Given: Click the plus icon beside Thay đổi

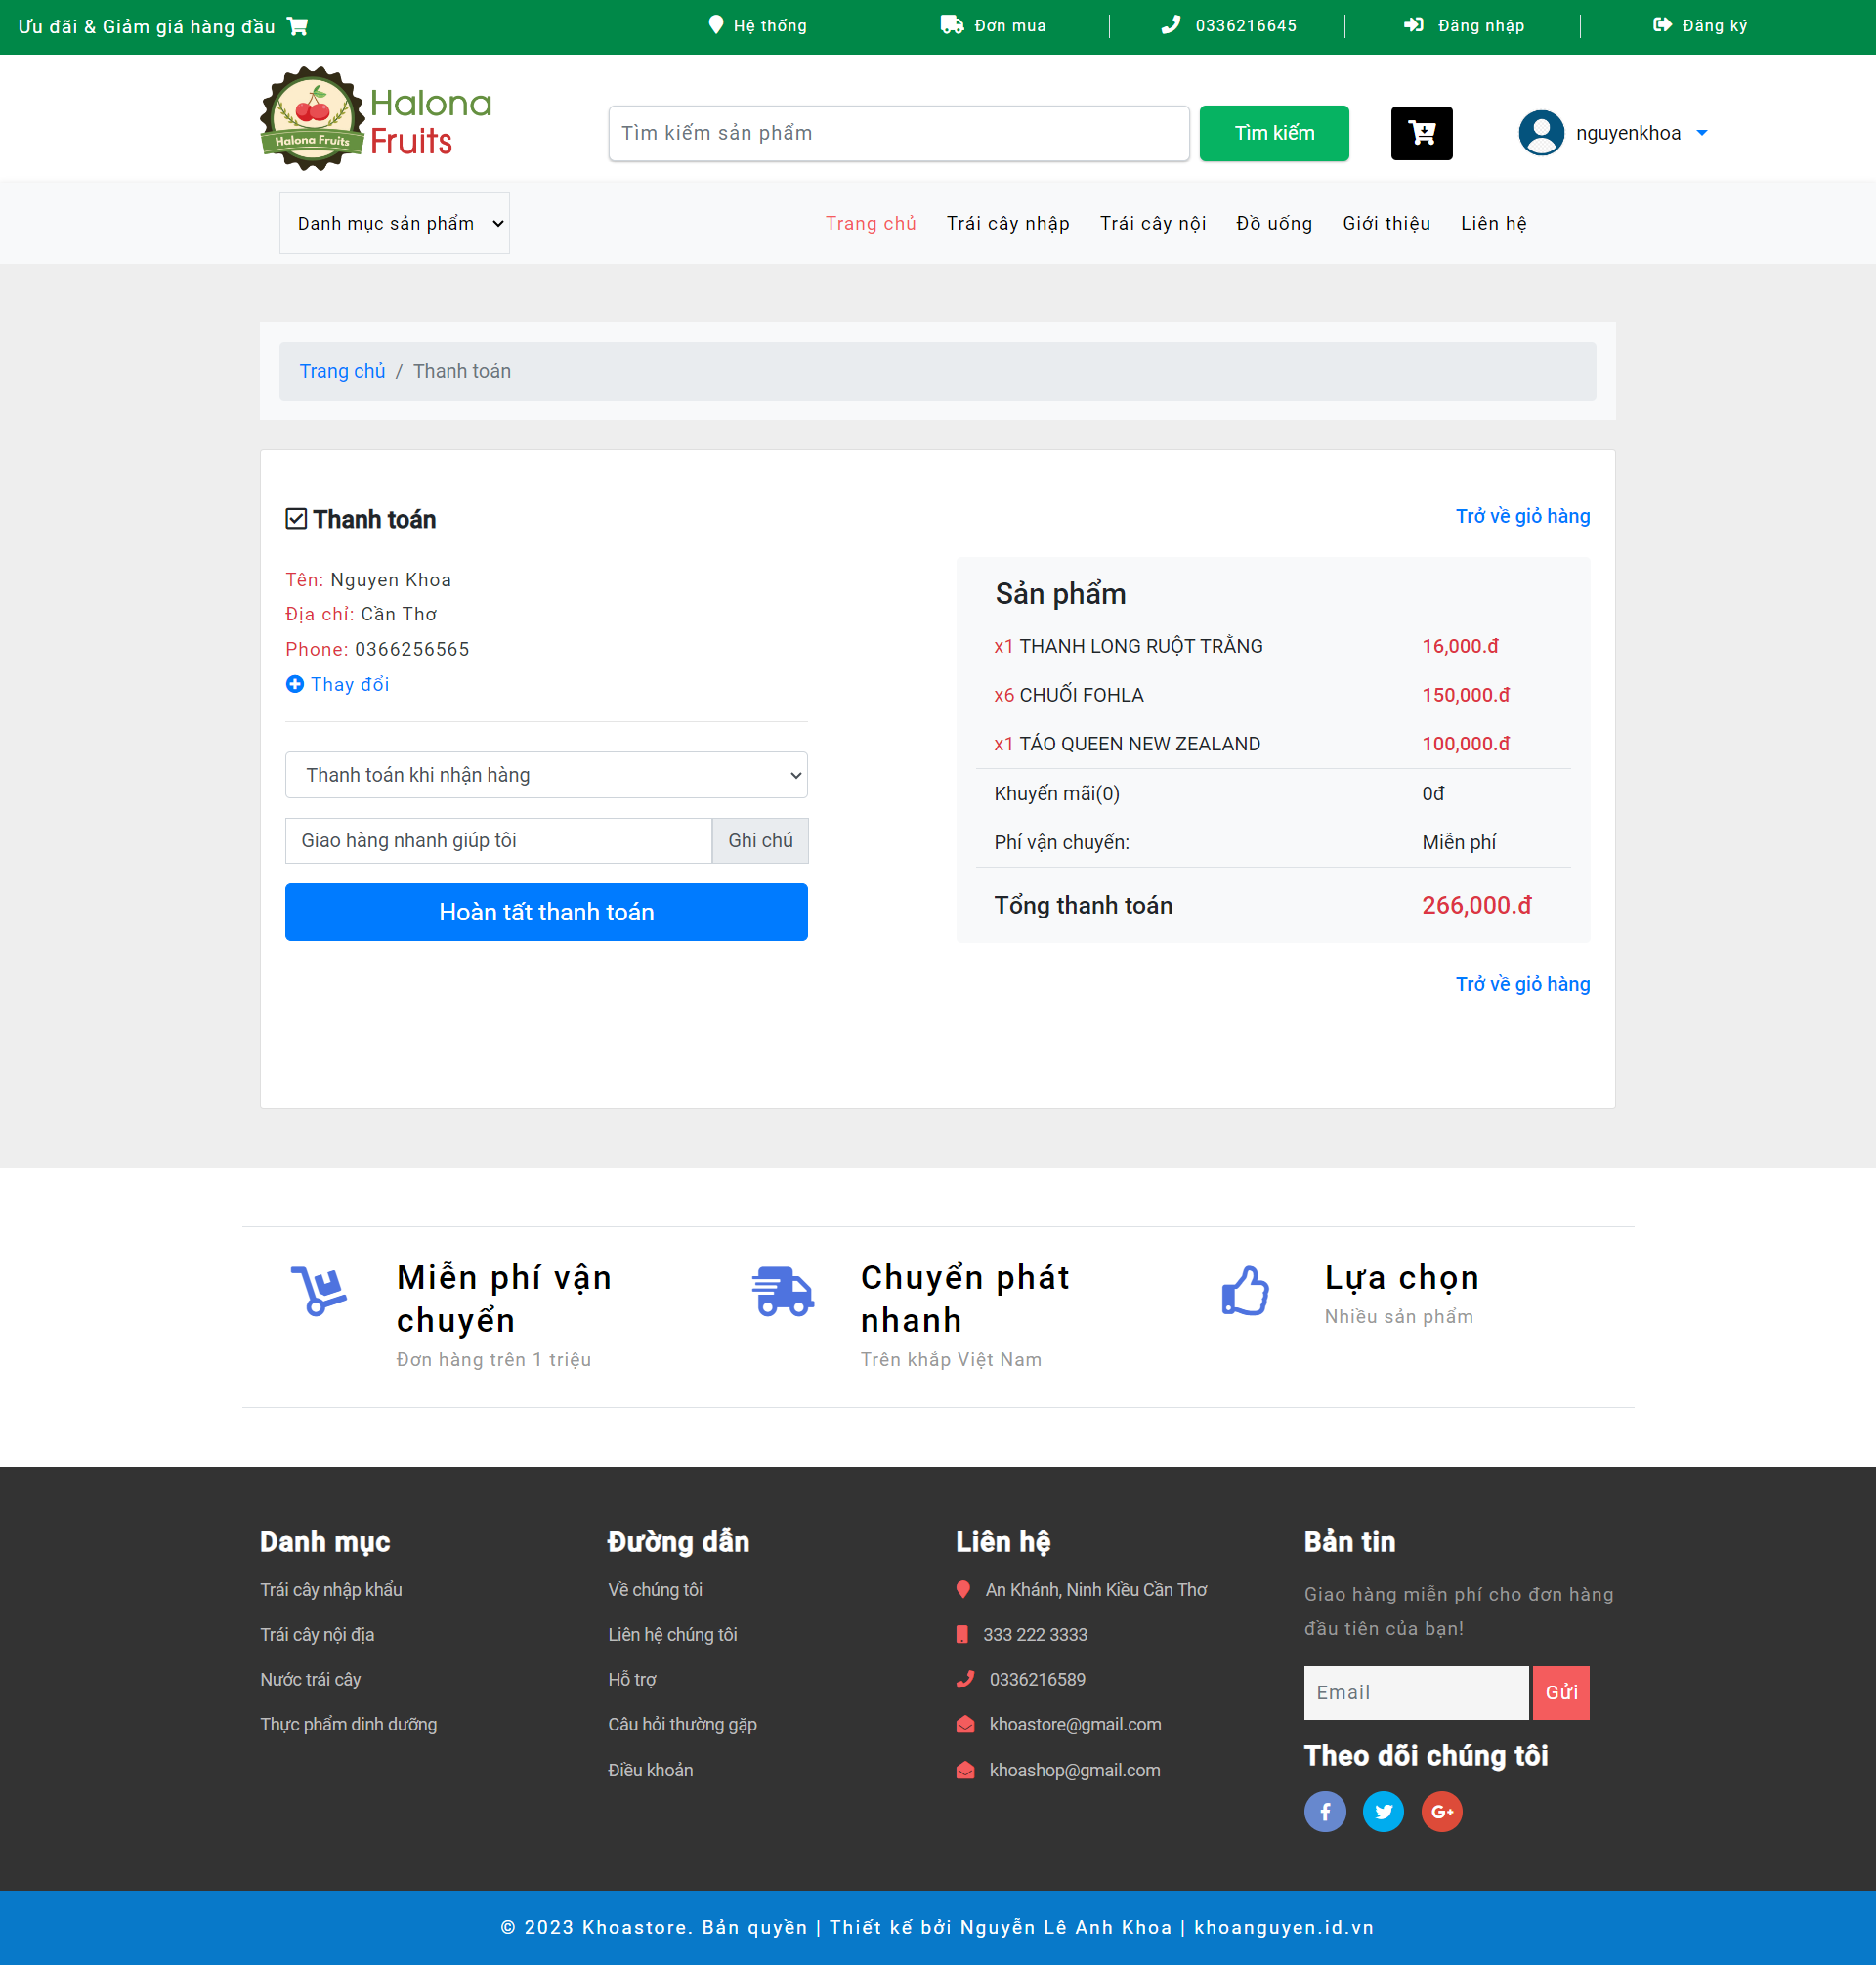Looking at the screenshot, I should (295, 684).
